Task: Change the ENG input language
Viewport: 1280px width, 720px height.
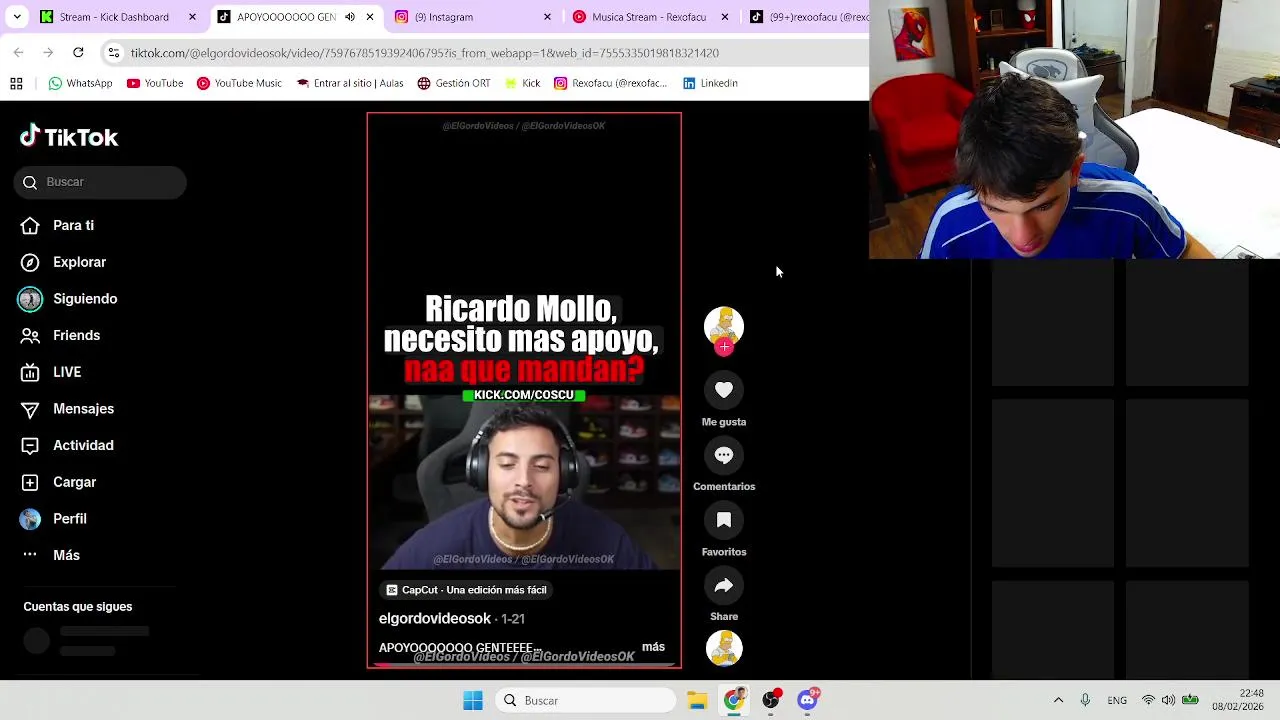Action: [x=1117, y=701]
